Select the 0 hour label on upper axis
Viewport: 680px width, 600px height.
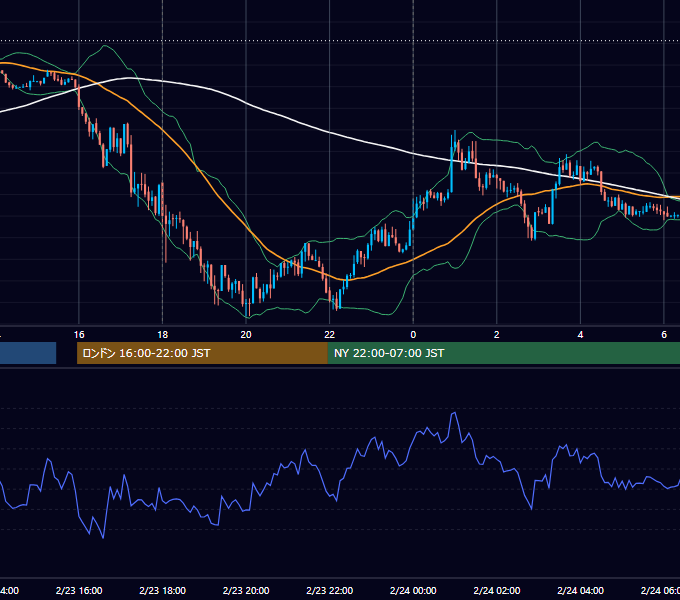point(413,335)
